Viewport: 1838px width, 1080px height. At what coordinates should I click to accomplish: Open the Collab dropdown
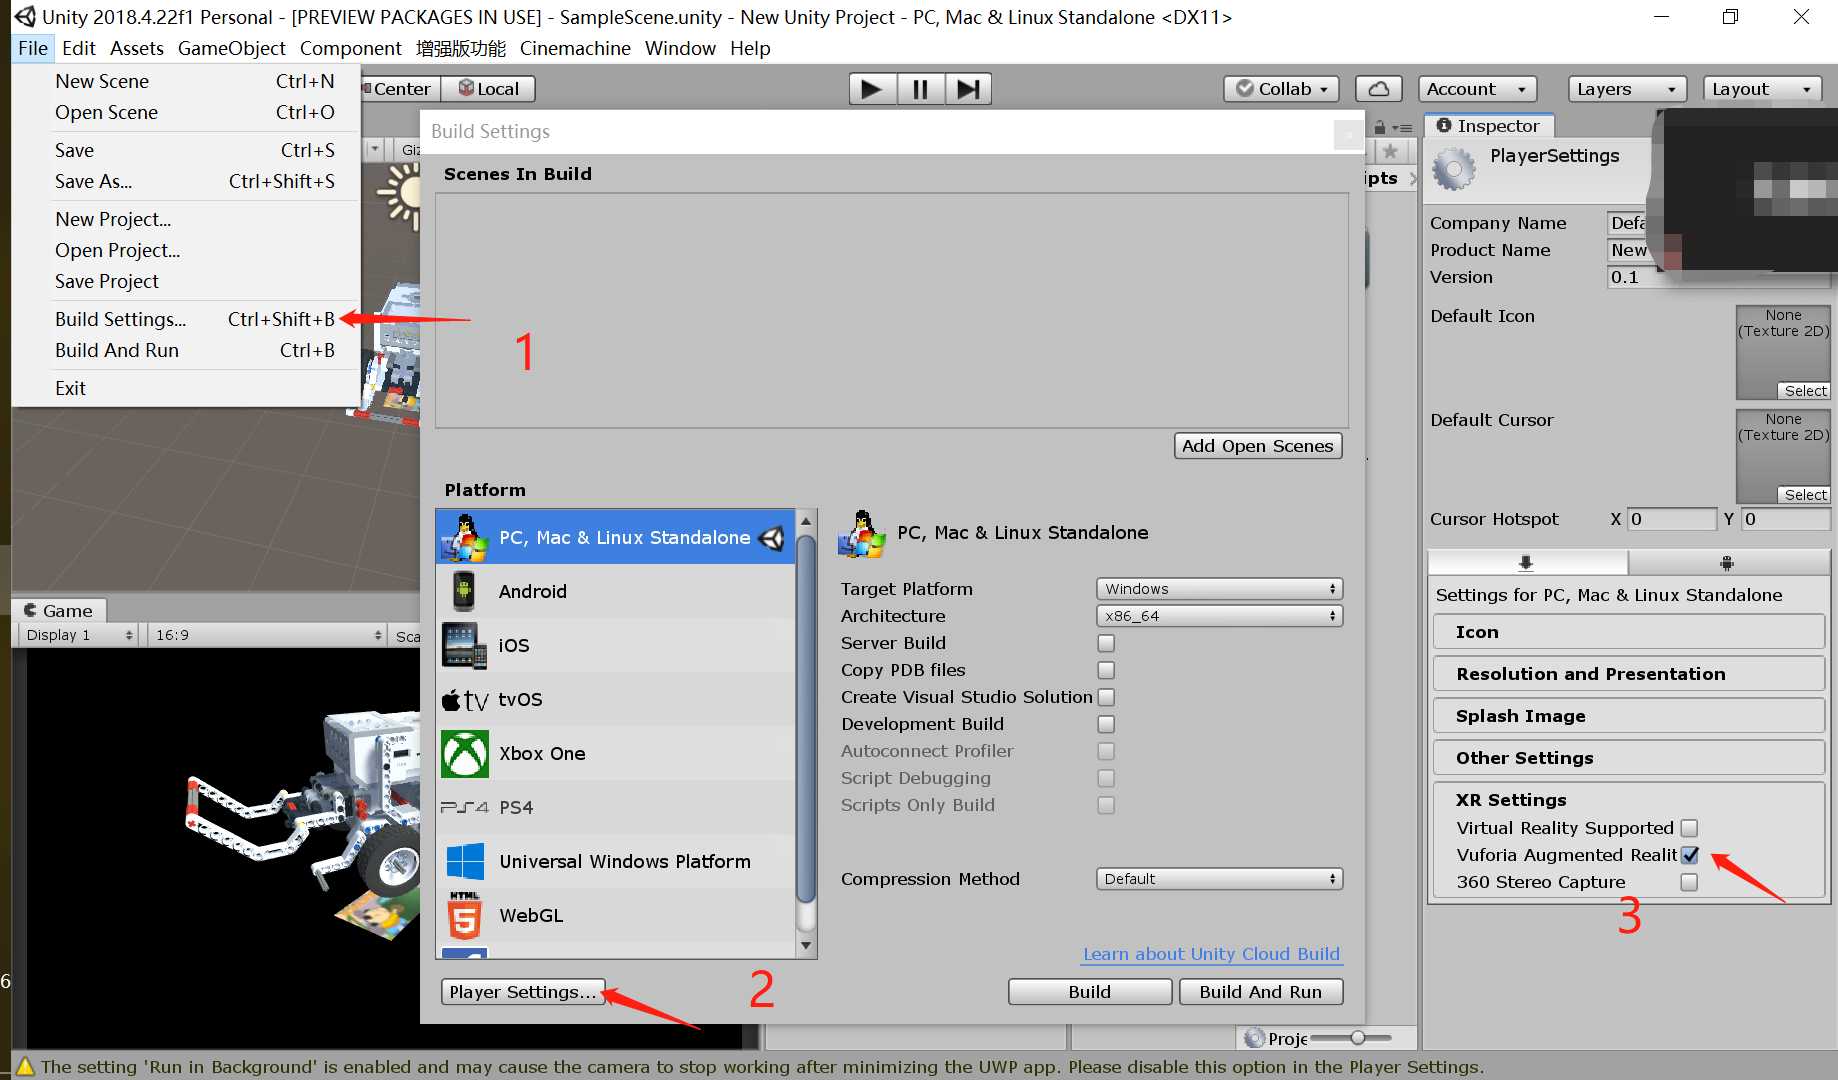pyautogui.click(x=1282, y=89)
